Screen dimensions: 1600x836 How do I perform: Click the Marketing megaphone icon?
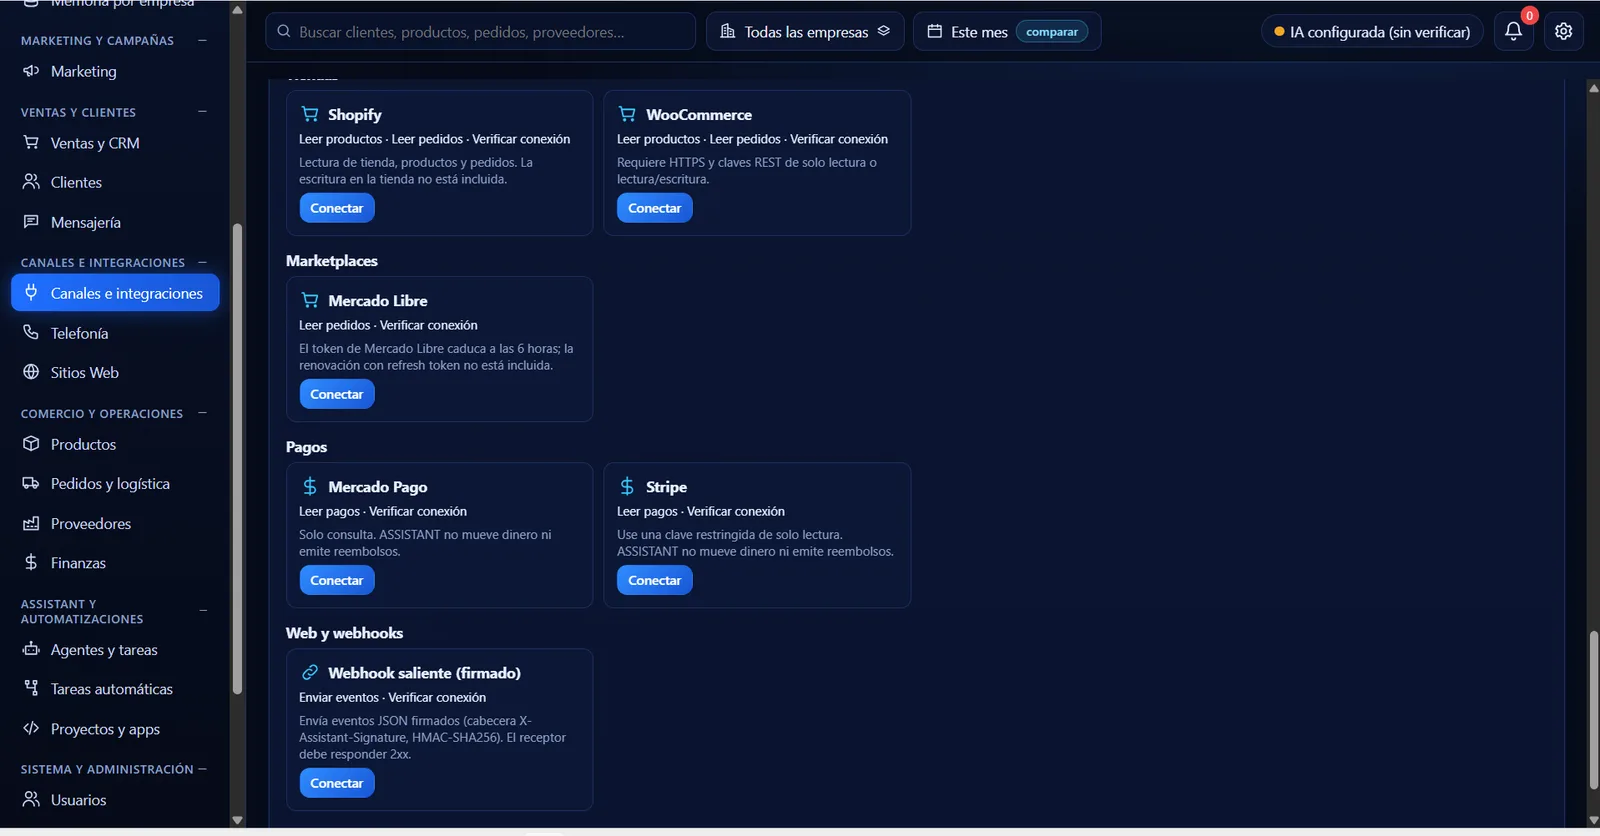(x=31, y=71)
